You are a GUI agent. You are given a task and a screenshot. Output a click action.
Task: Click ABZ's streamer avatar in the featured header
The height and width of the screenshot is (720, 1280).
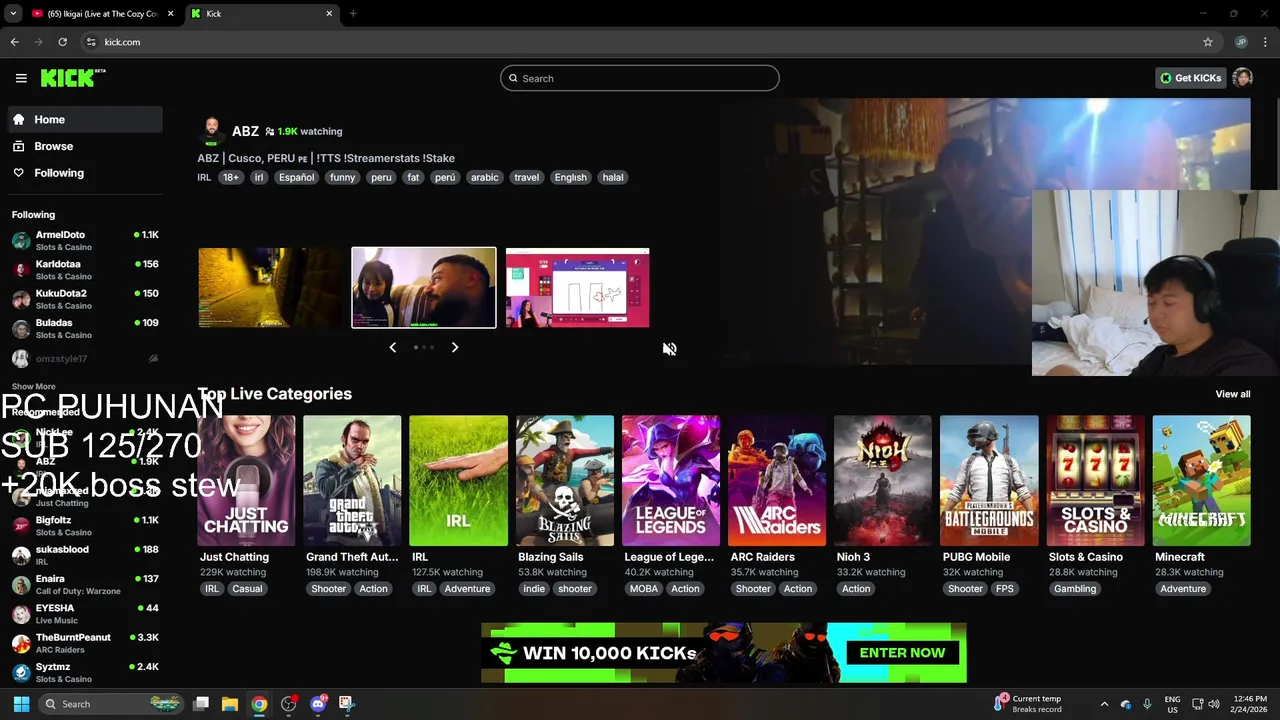[x=211, y=131]
